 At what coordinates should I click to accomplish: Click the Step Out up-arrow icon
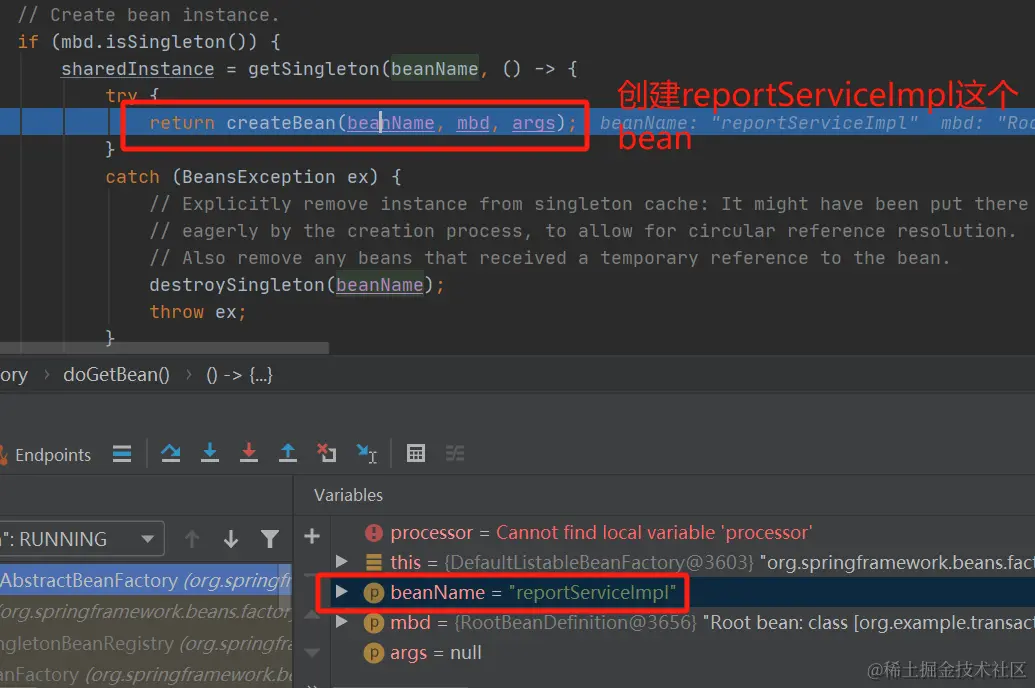pyautogui.click(x=288, y=453)
